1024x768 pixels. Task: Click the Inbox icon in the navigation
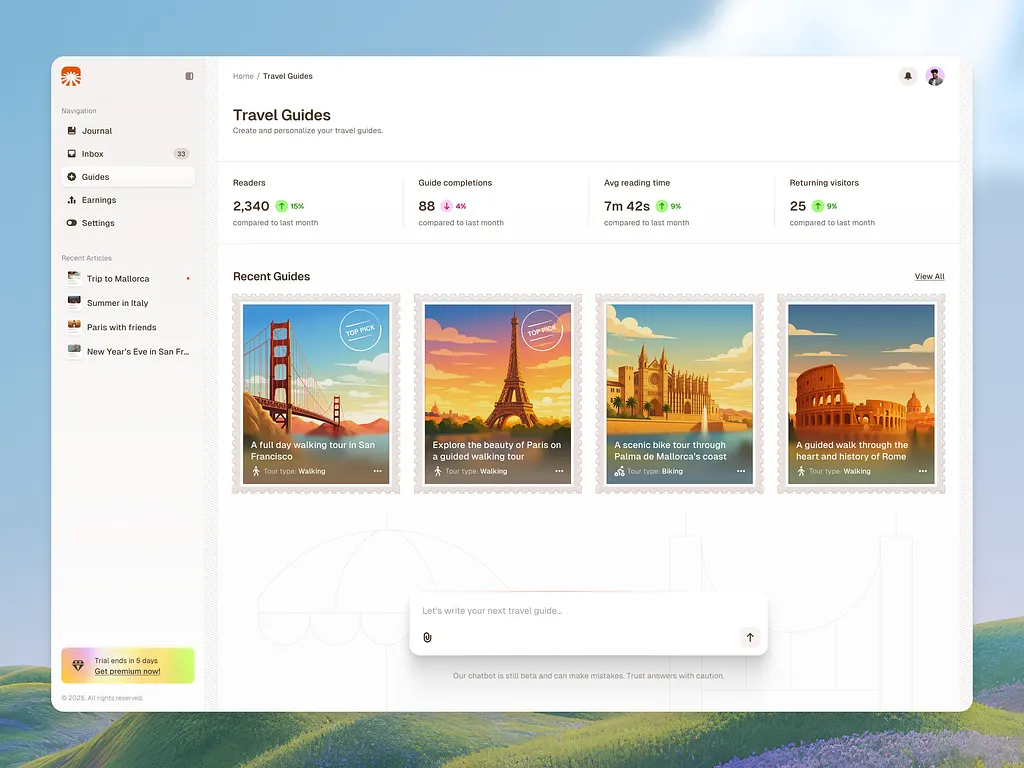(72, 153)
